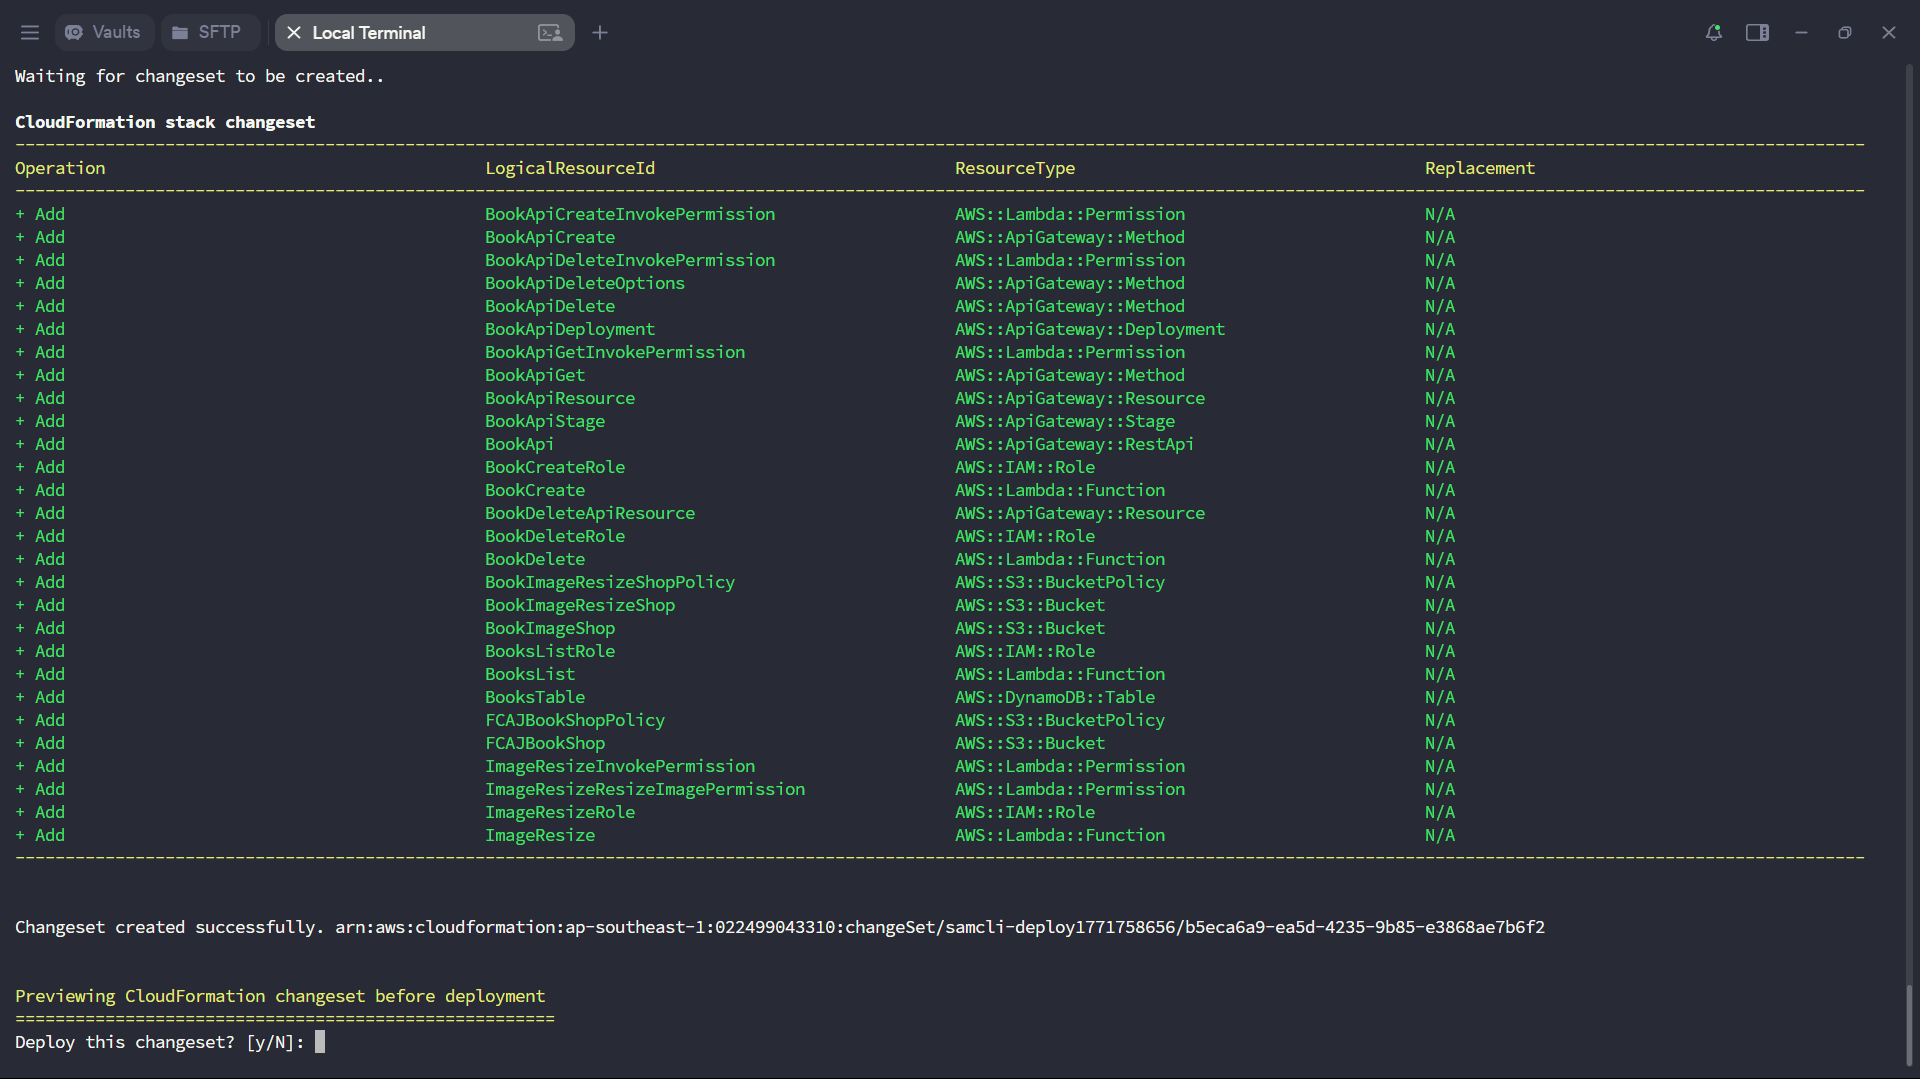Click the terminal icon in Local Terminal tab
This screenshot has height=1079, width=1920.
pyautogui.click(x=550, y=33)
